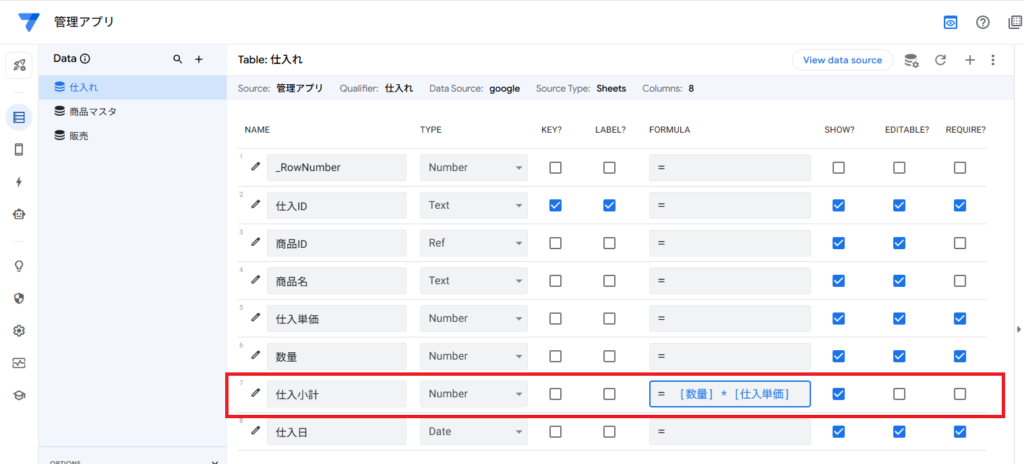
Task: Click the refresh icon to regenerate structure
Action: pyautogui.click(x=940, y=60)
